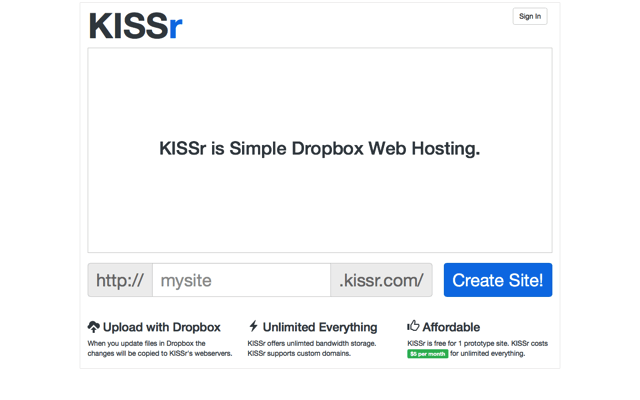Select the 'Affordable' heading text
This screenshot has width=640, height=400.
pos(451,327)
